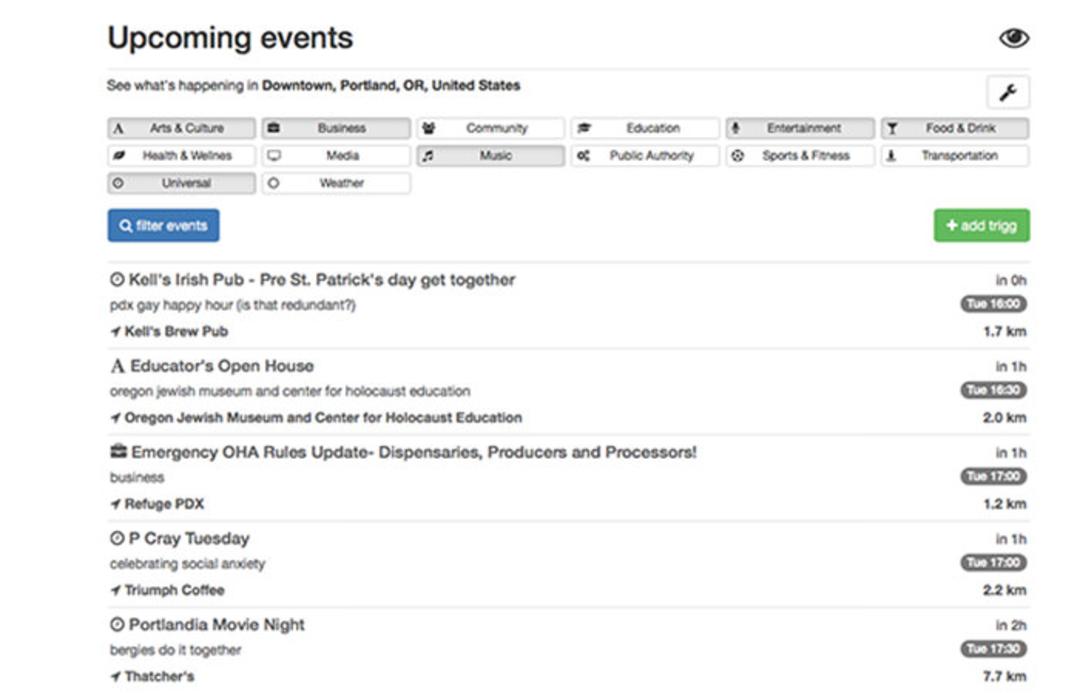This screenshot has width=1080, height=693.
Task: Disable the Universal category filter
Action: [x=181, y=183]
